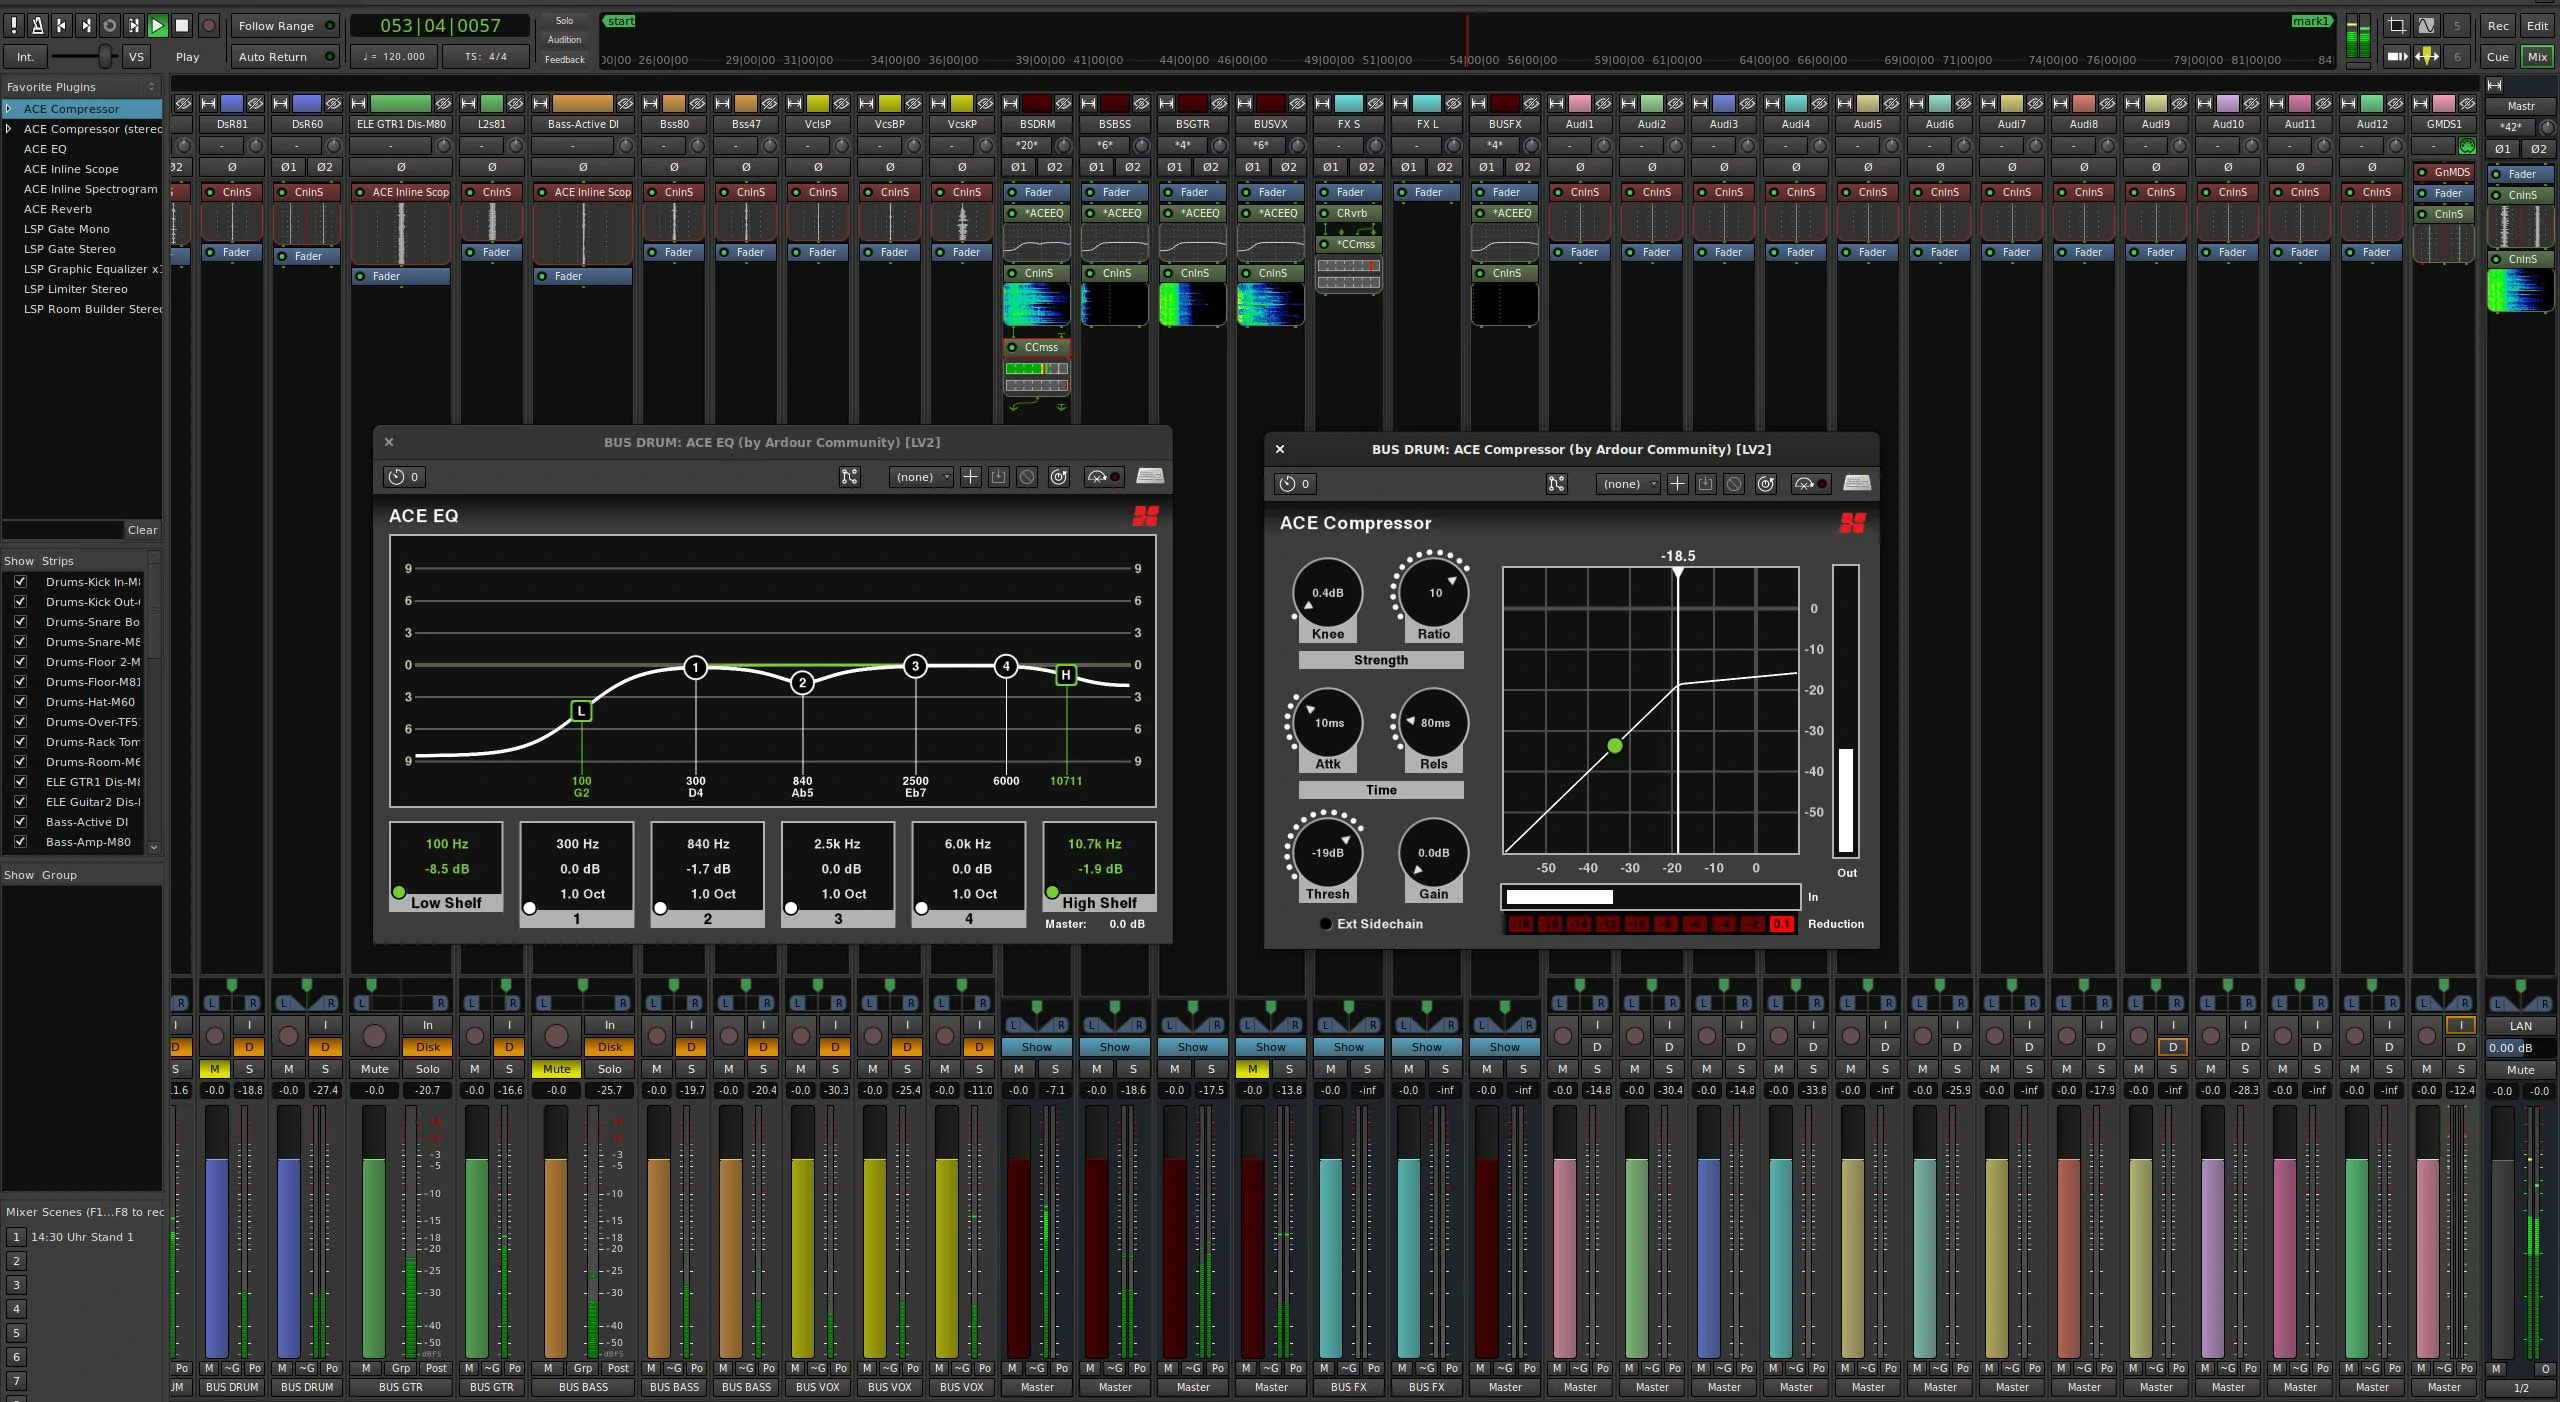
Task: Uncheck Bass-Active DI strip visibility
Action: click(x=20, y=821)
